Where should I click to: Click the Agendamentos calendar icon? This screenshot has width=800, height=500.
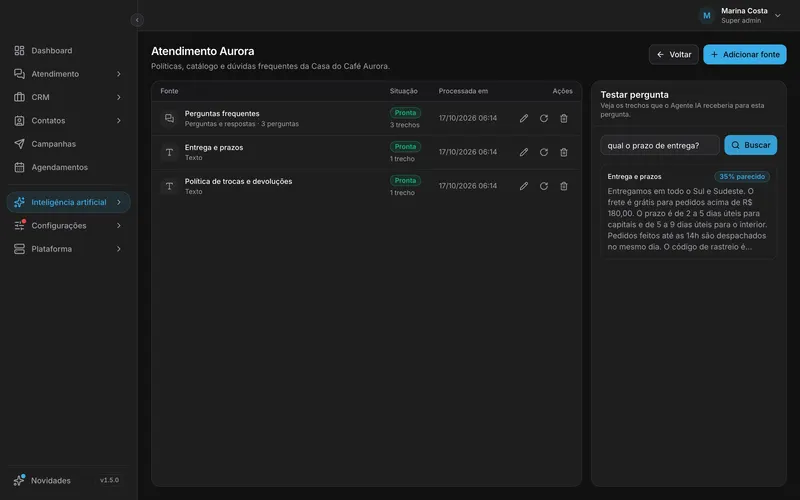[x=19, y=167]
